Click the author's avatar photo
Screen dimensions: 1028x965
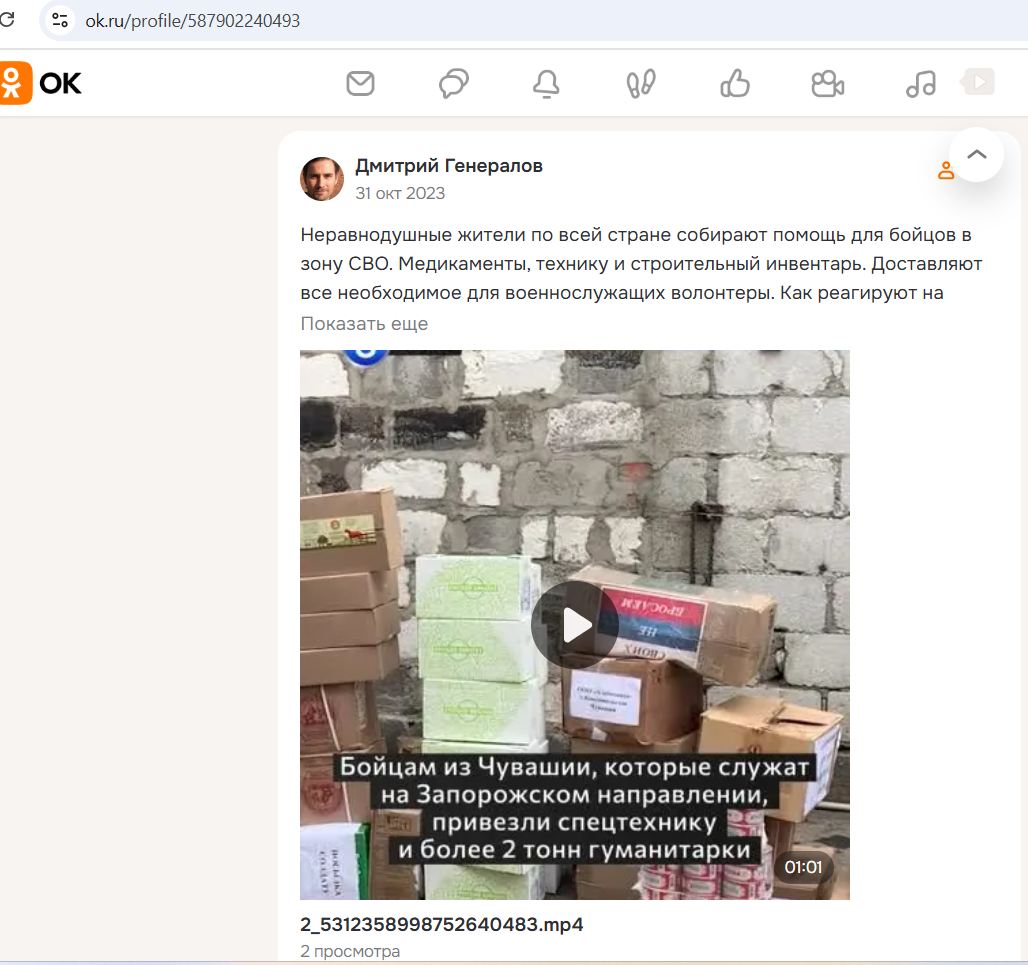click(x=322, y=179)
